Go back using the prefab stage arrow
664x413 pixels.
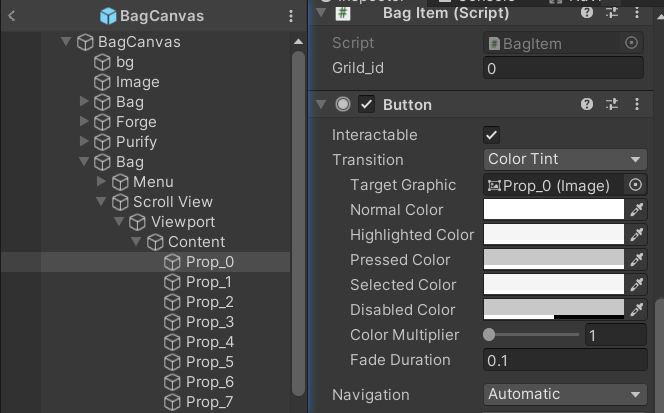[x=11, y=16]
